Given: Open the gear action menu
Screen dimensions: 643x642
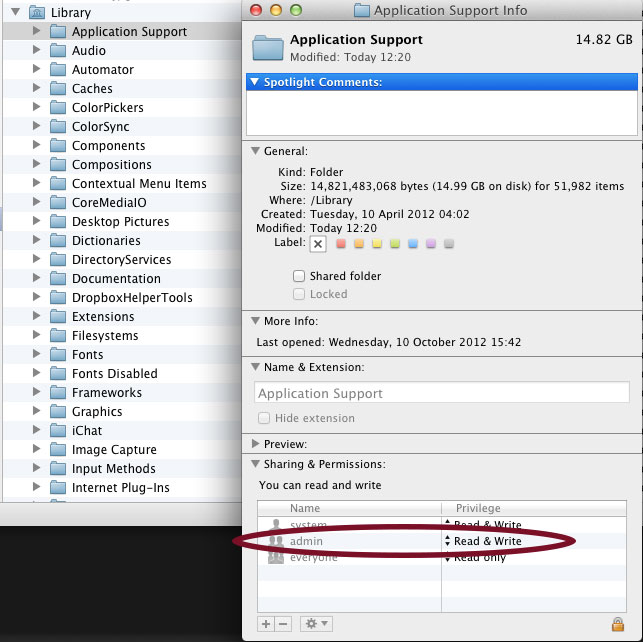Looking at the screenshot, I should [317, 624].
